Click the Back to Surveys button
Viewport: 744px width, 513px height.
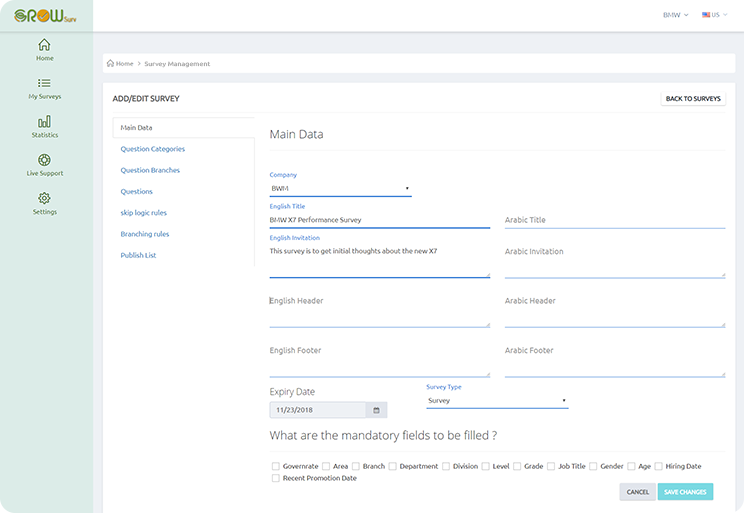pyautogui.click(x=693, y=99)
